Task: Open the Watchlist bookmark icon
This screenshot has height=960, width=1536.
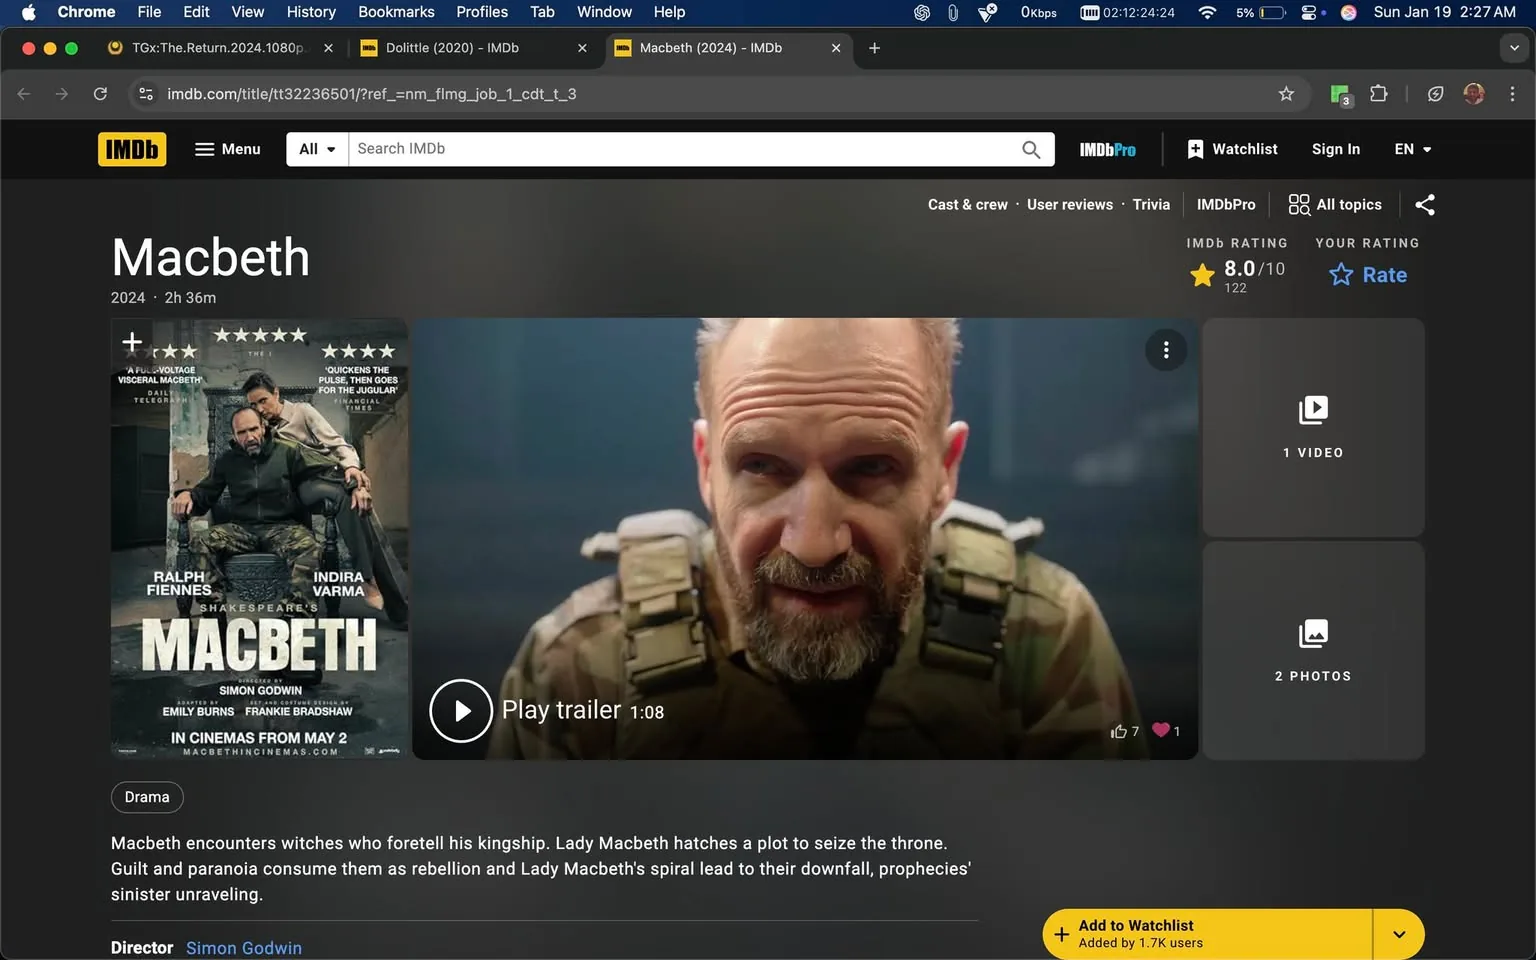Action: pyautogui.click(x=1196, y=148)
